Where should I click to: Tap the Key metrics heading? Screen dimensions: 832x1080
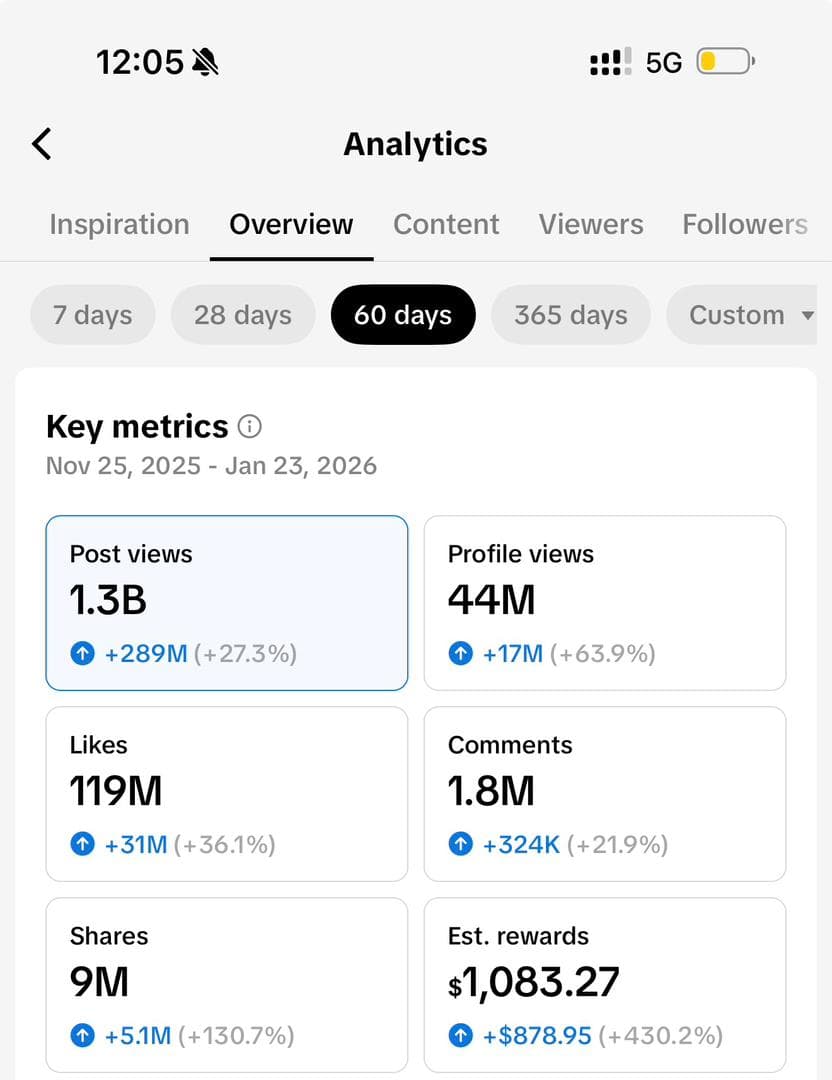pos(137,427)
